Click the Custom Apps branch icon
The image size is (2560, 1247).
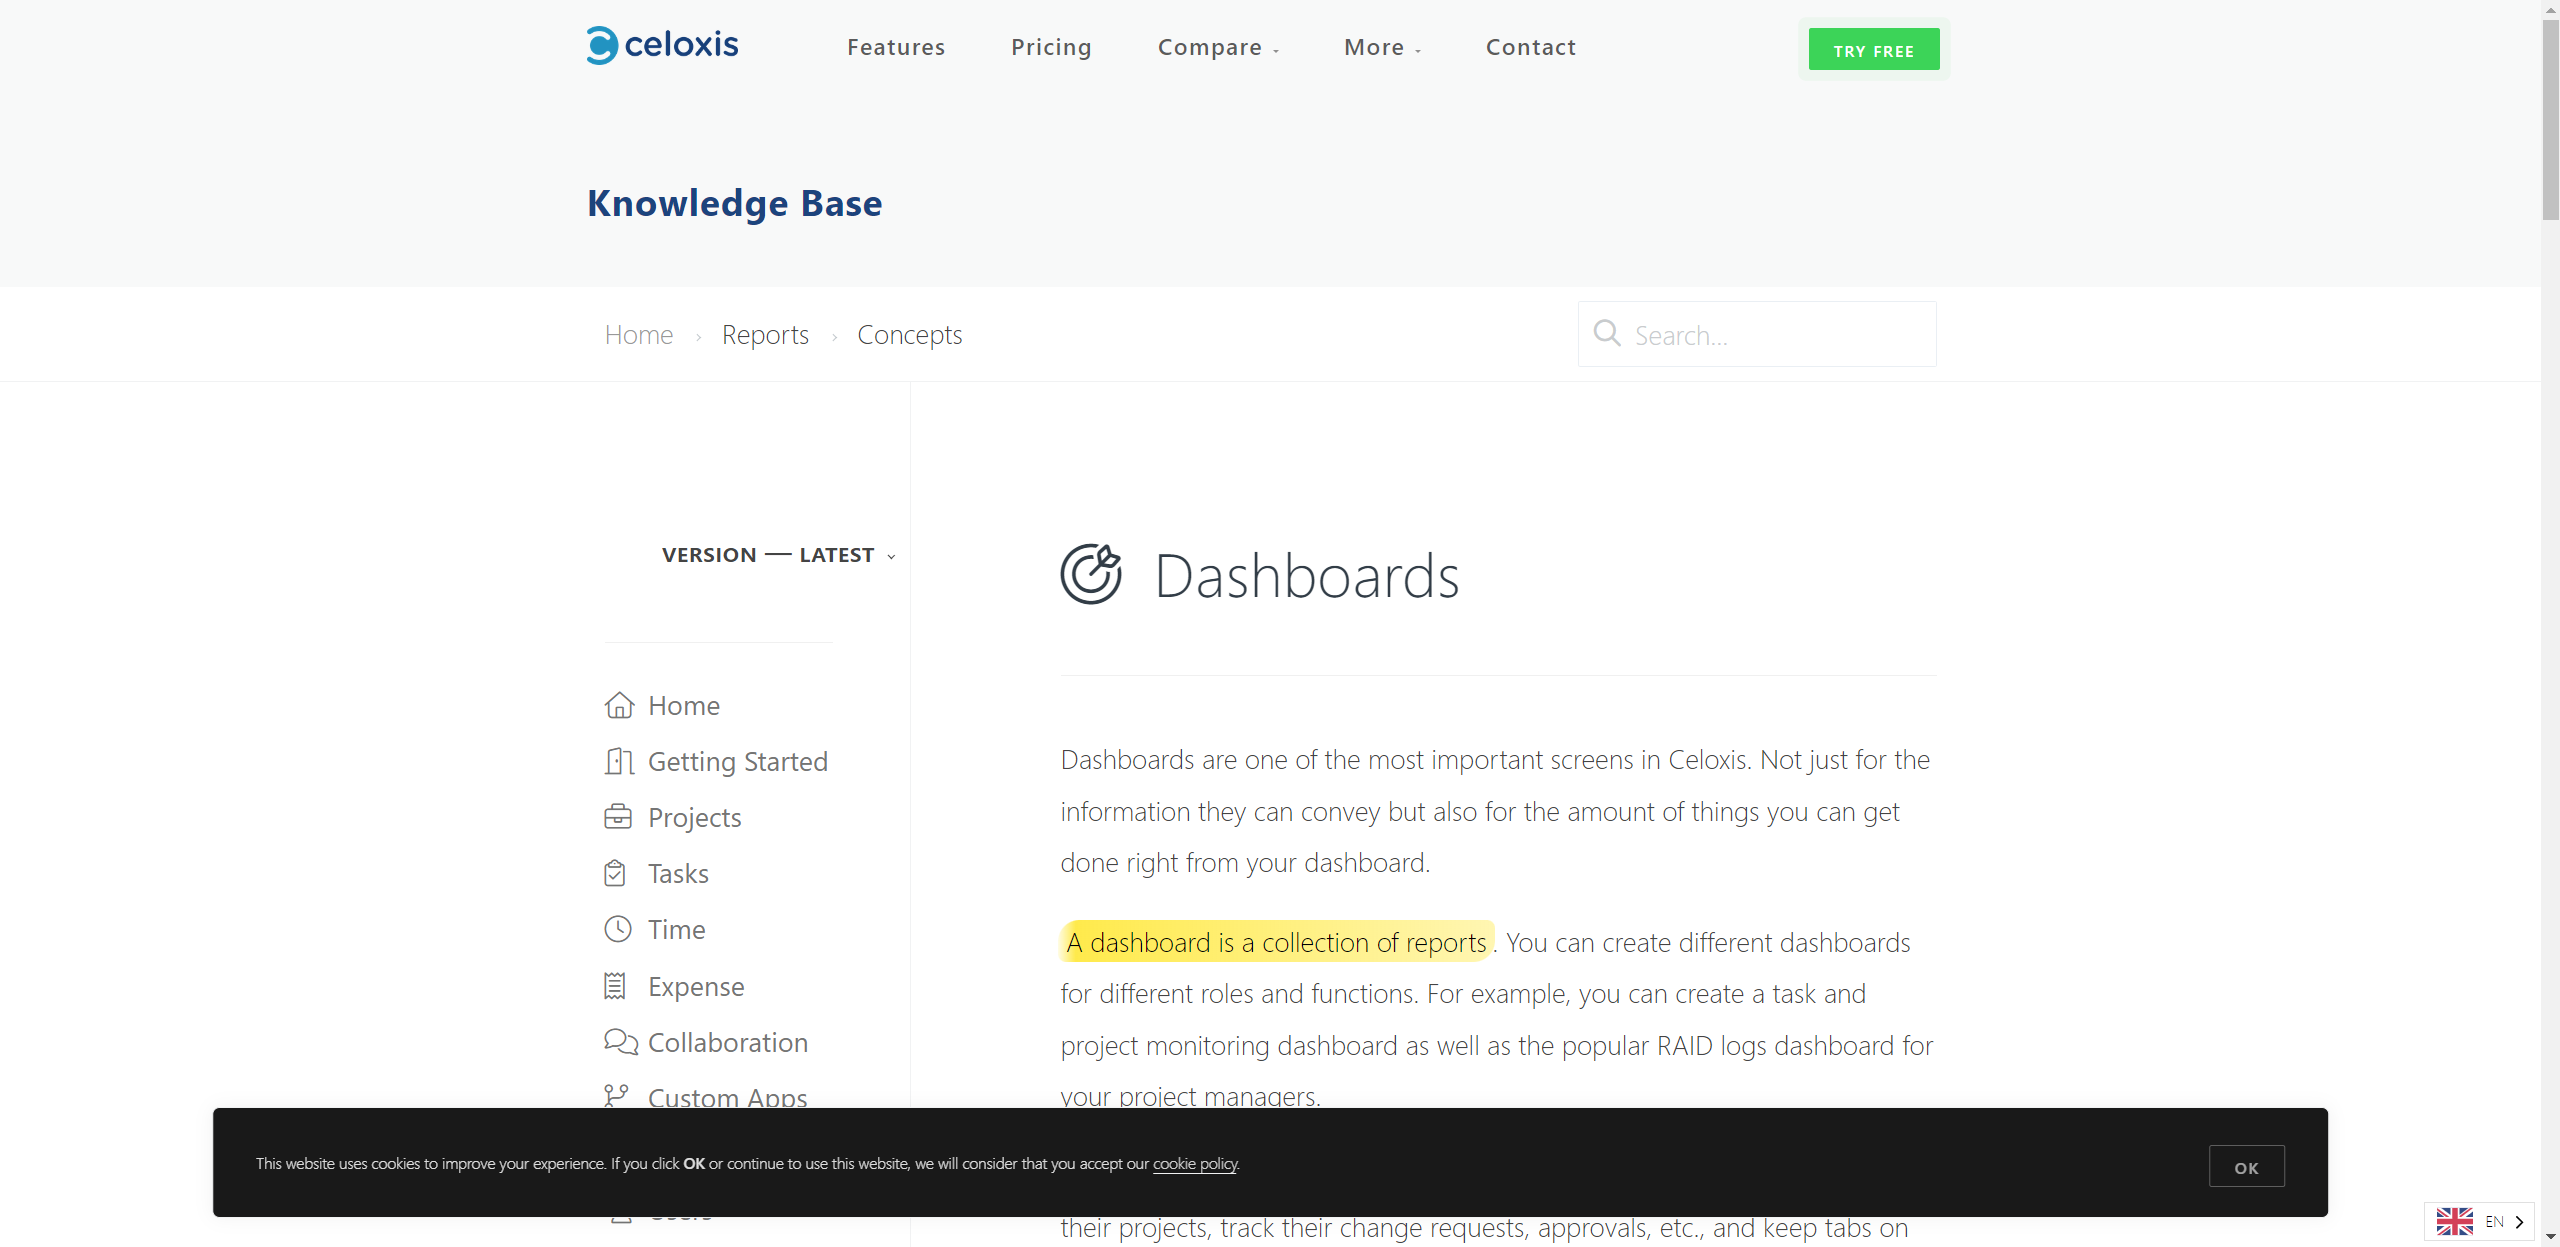[616, 1096]
